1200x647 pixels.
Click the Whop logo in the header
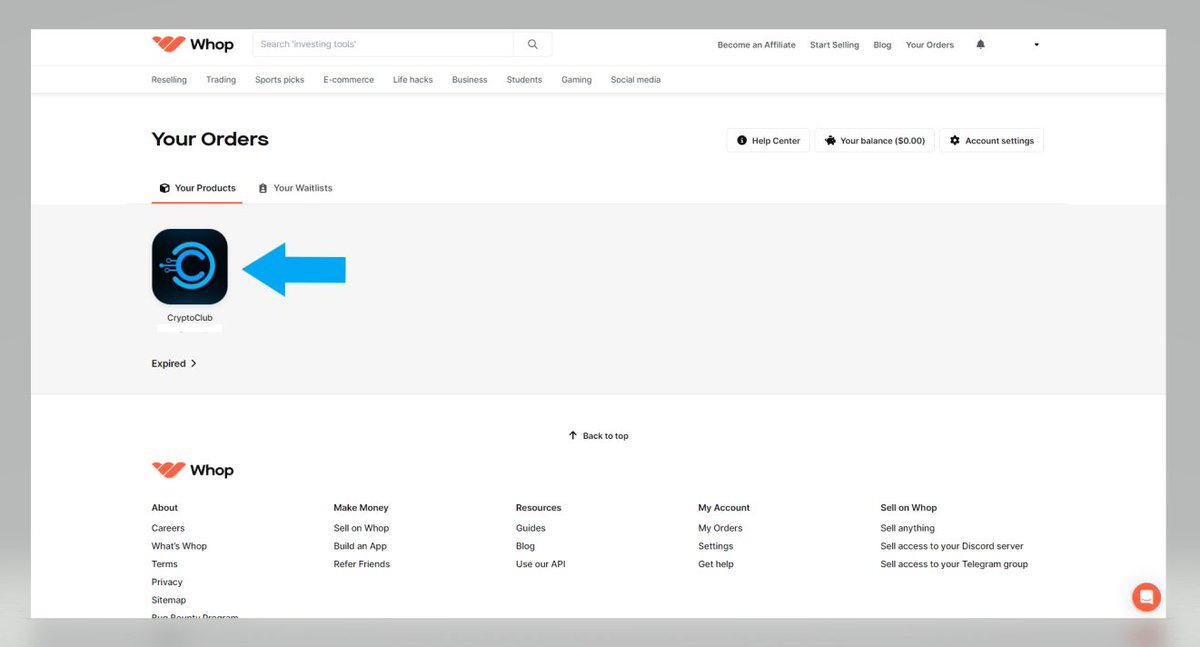192,44
